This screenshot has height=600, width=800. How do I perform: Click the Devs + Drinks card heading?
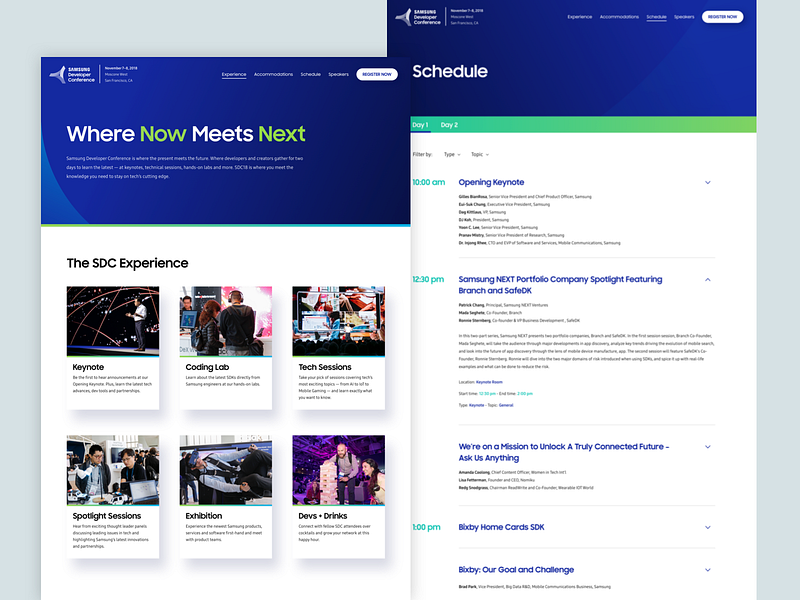coord(323,516)
